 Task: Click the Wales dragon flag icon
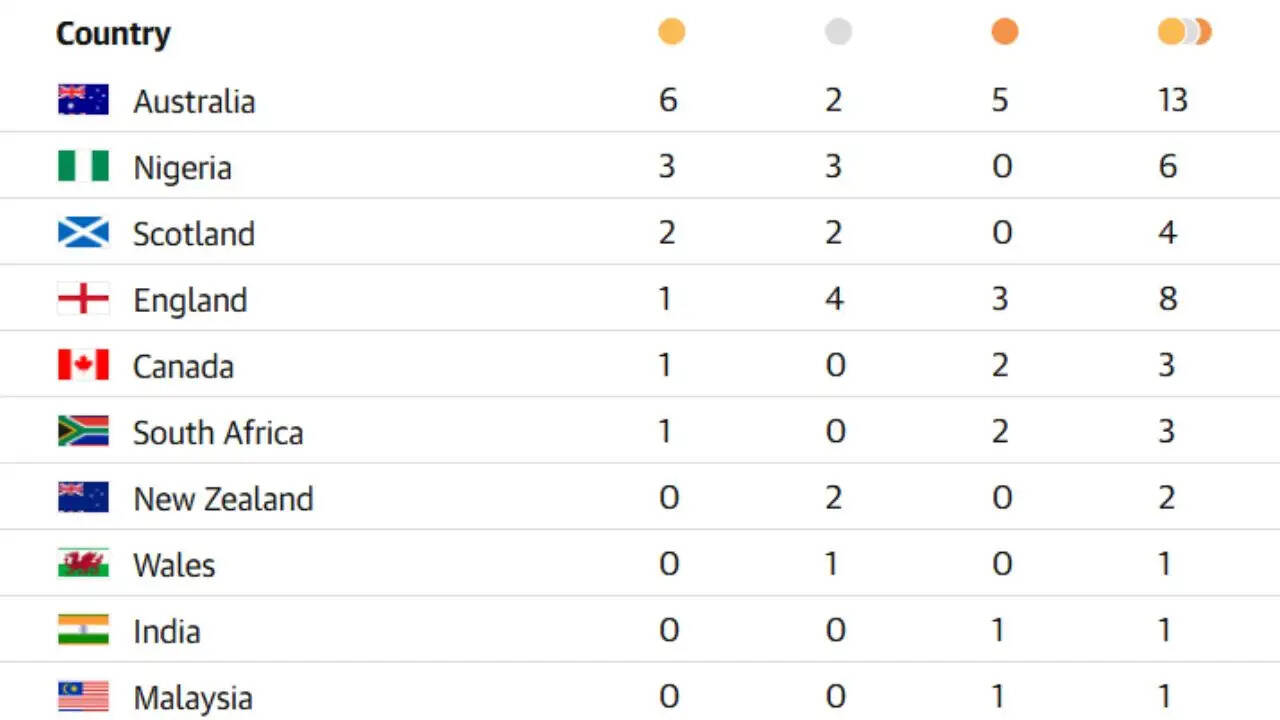coord(83,563)
